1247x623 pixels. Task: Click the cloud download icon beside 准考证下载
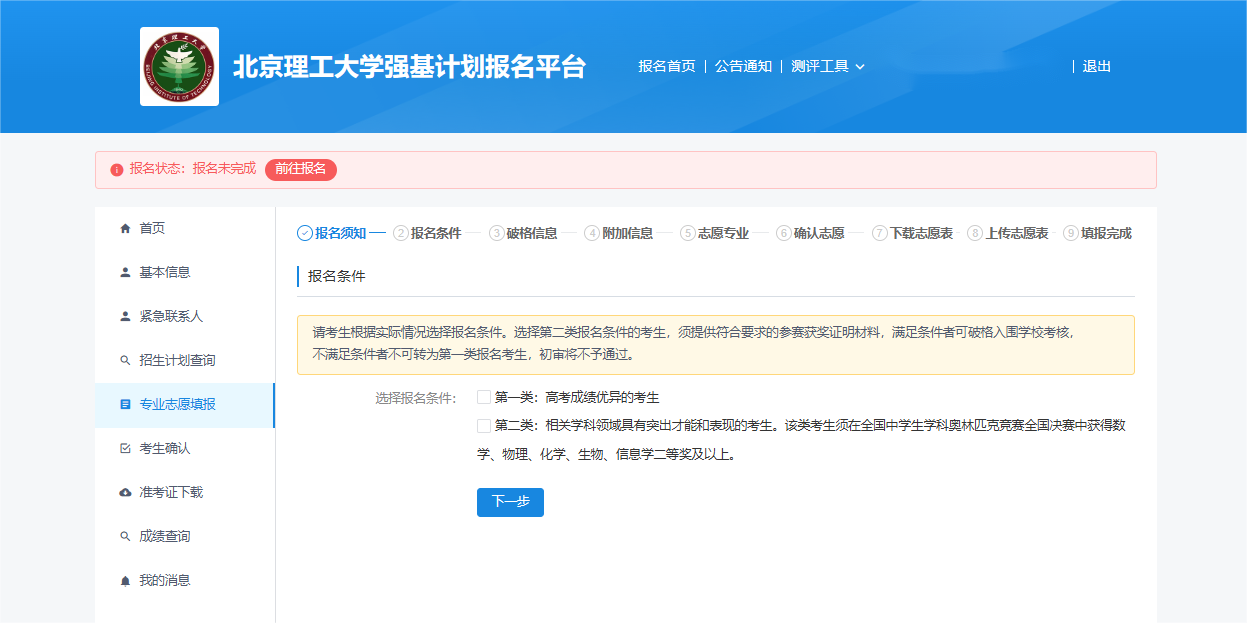tap(125, 492)
